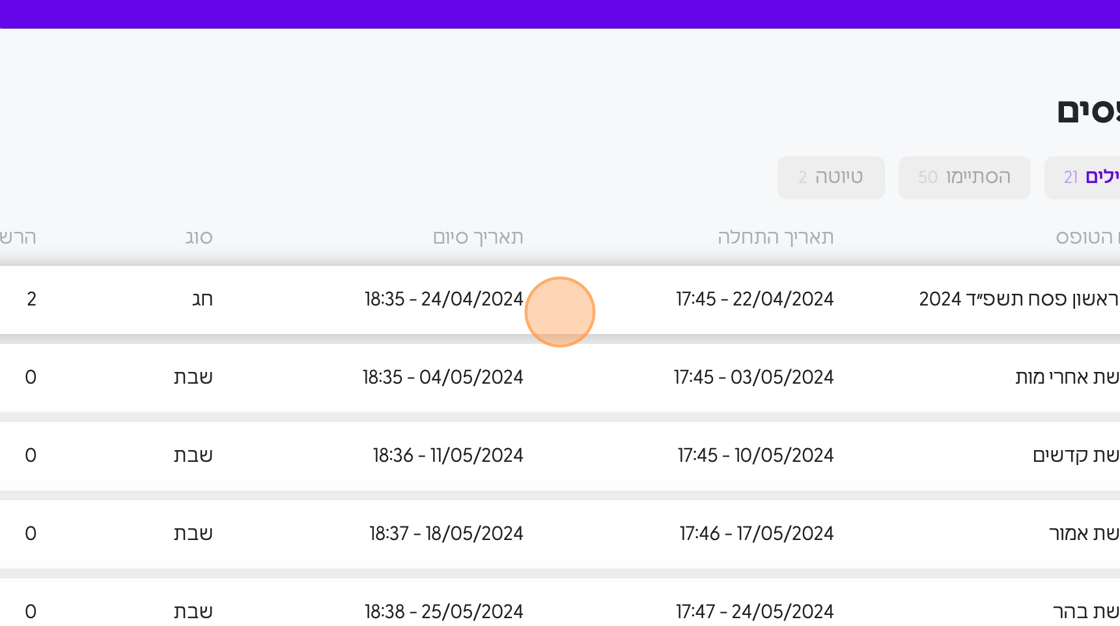Open the פסח תשפ״ד 2024 form row

coord(1018,299)
